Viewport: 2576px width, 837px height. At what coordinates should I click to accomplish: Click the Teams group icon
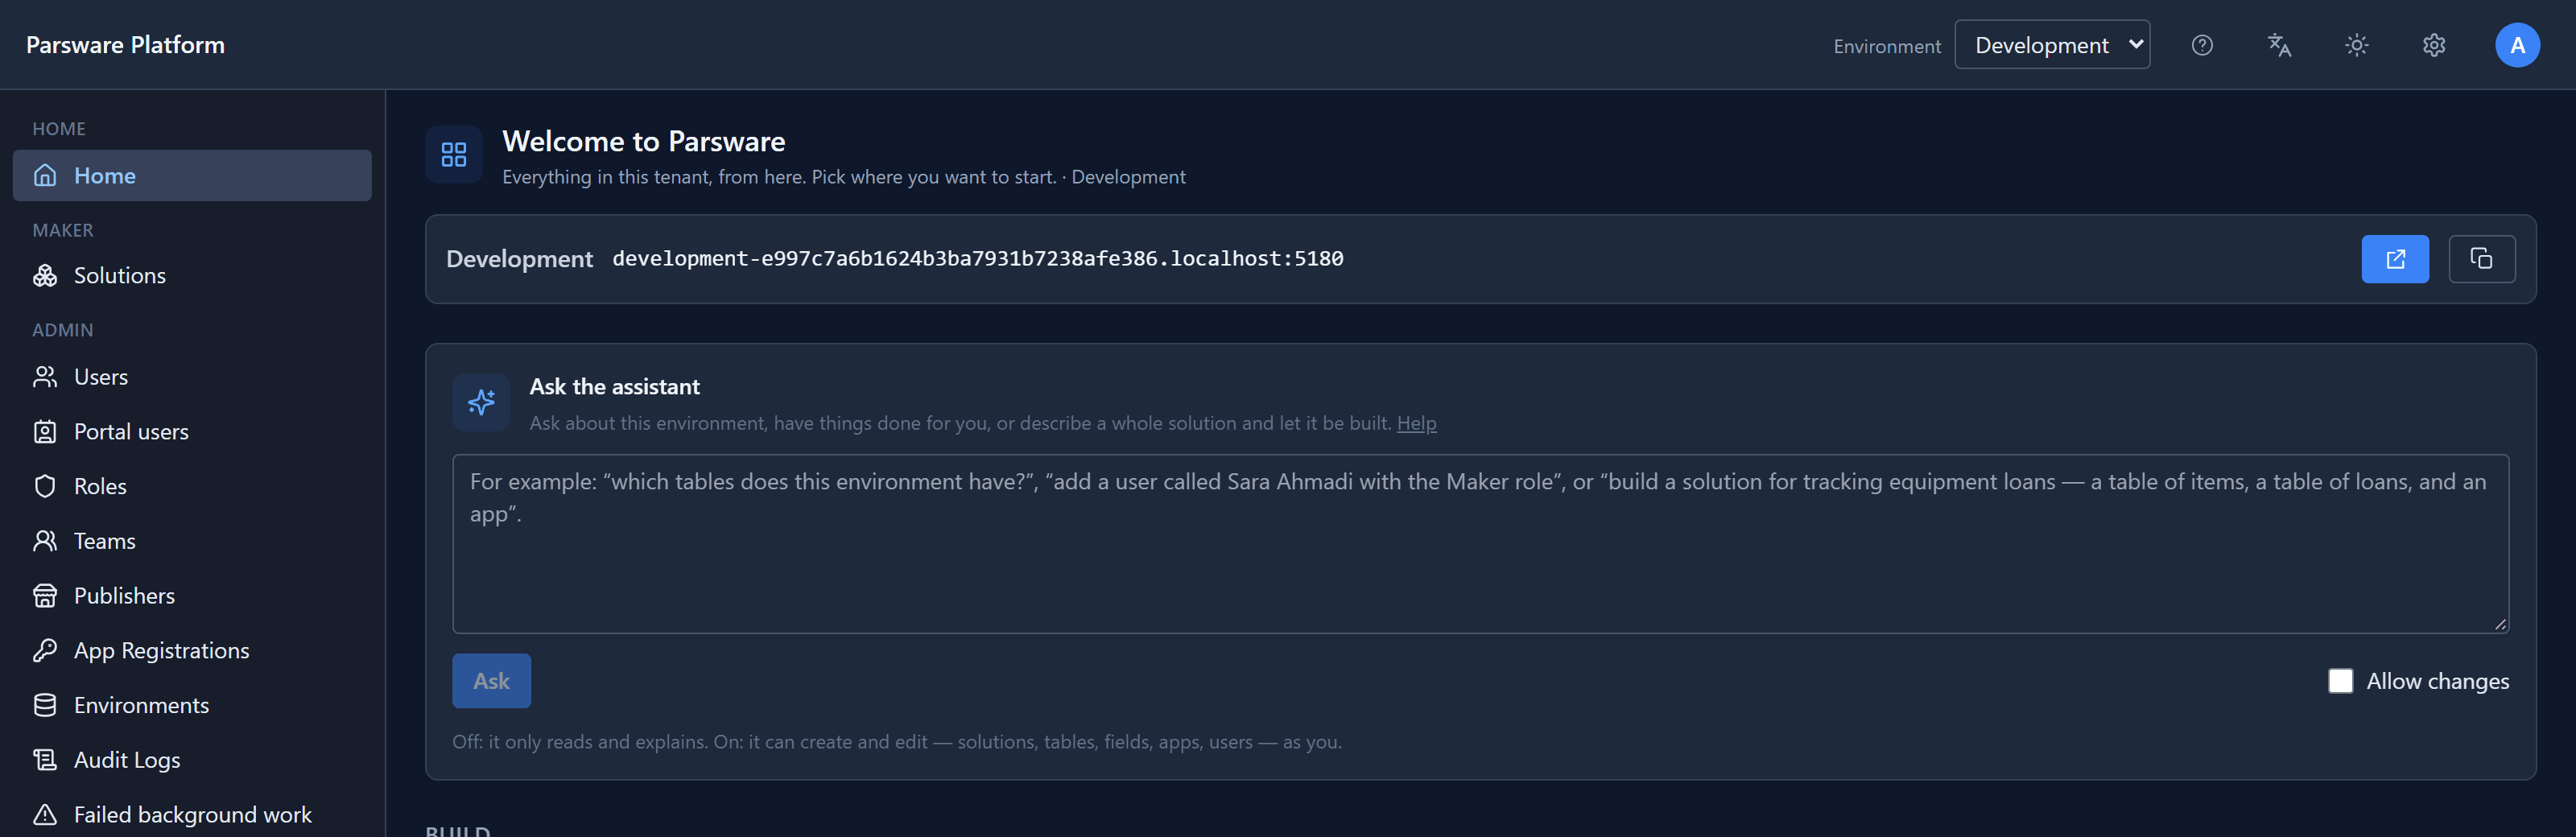click(x=45, y=541)
